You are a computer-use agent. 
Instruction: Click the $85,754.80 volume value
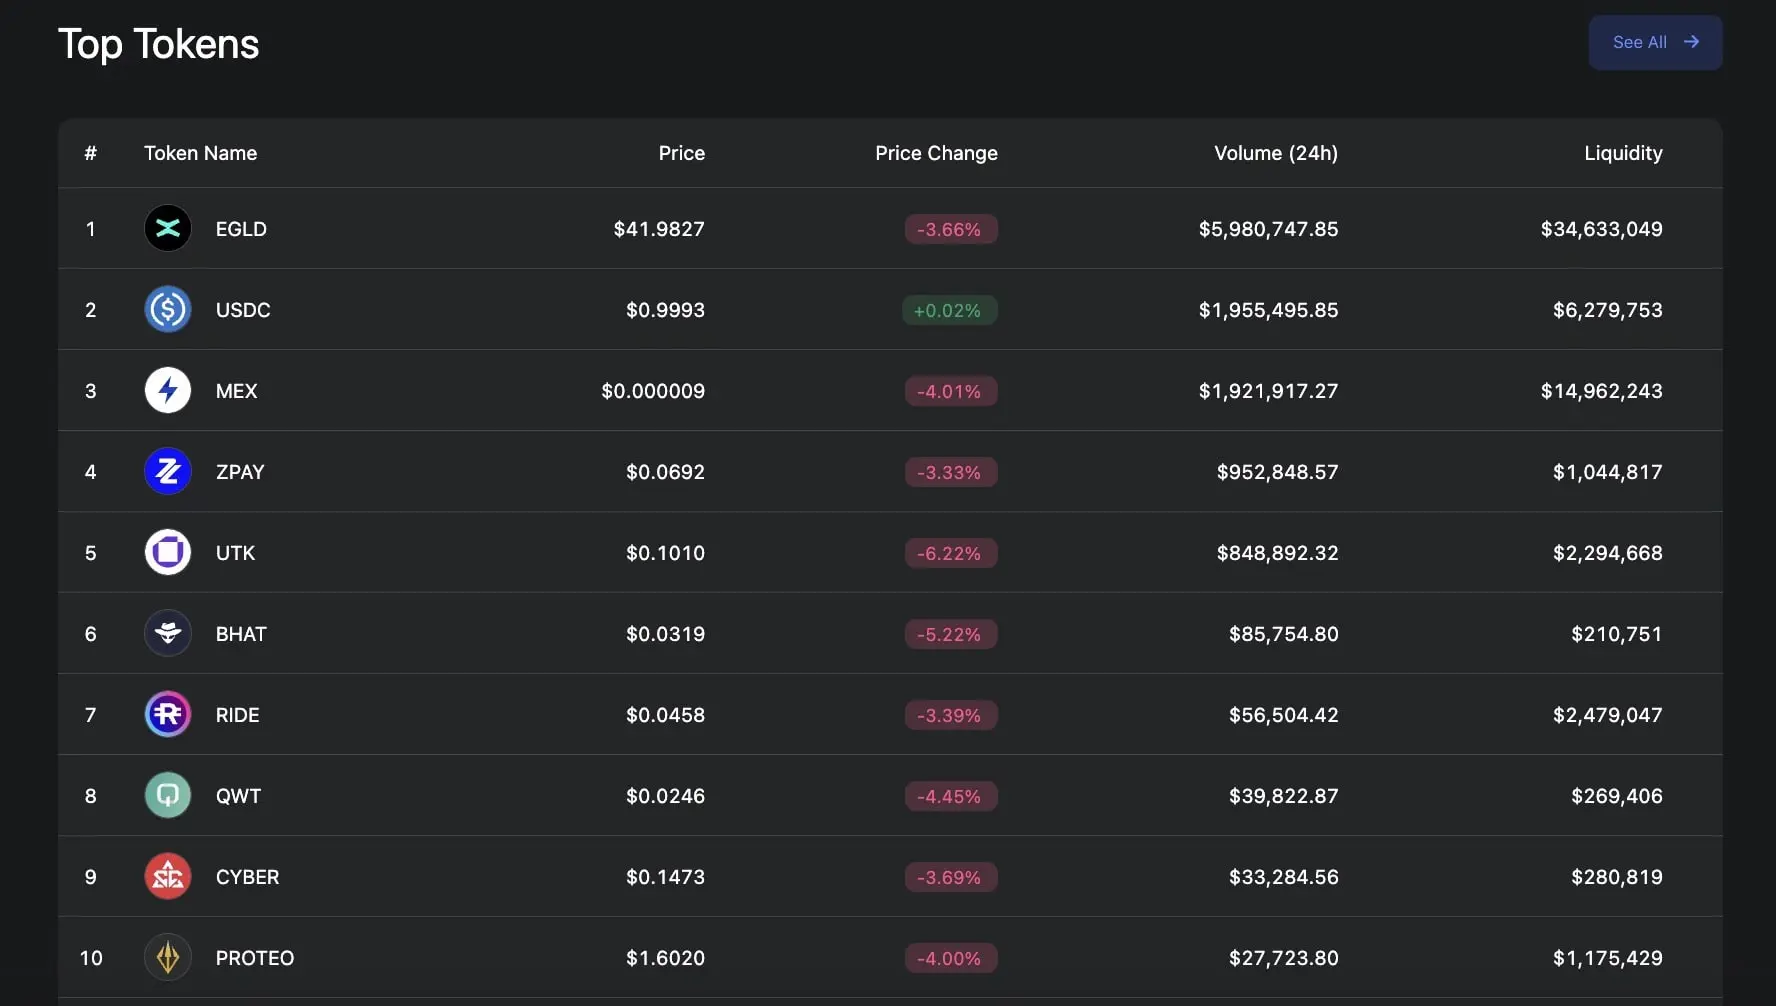pos(1283,634)
